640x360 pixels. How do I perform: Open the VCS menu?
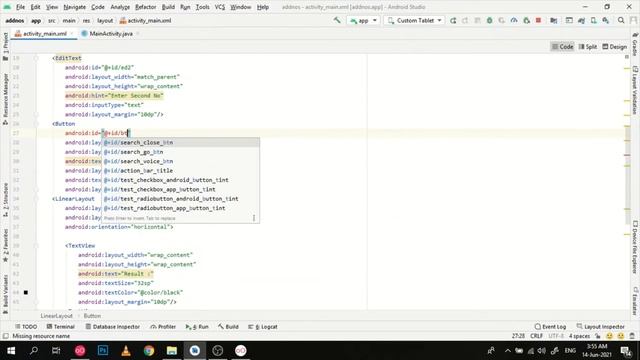click(x=220, y=7)
